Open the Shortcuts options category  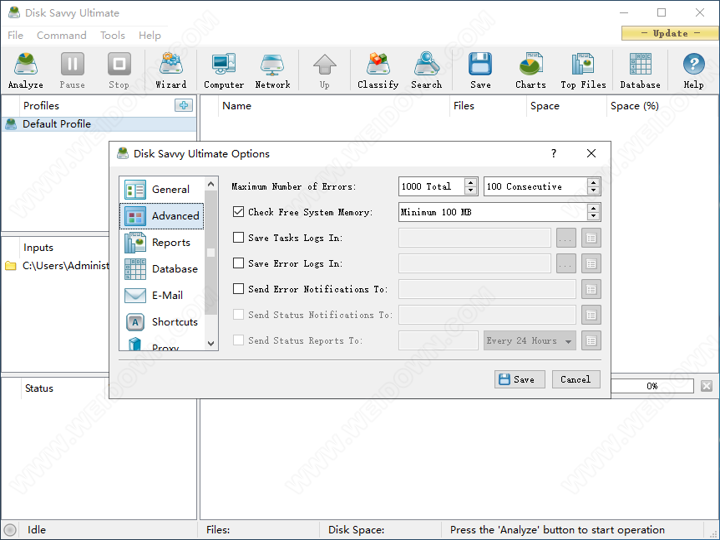(x=162, y=322)
